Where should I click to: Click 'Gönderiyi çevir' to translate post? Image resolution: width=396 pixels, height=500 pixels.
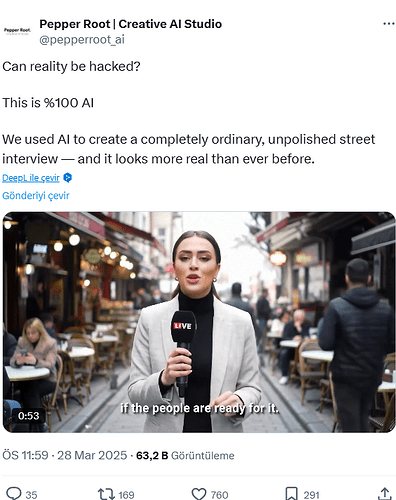pos(36,196)
